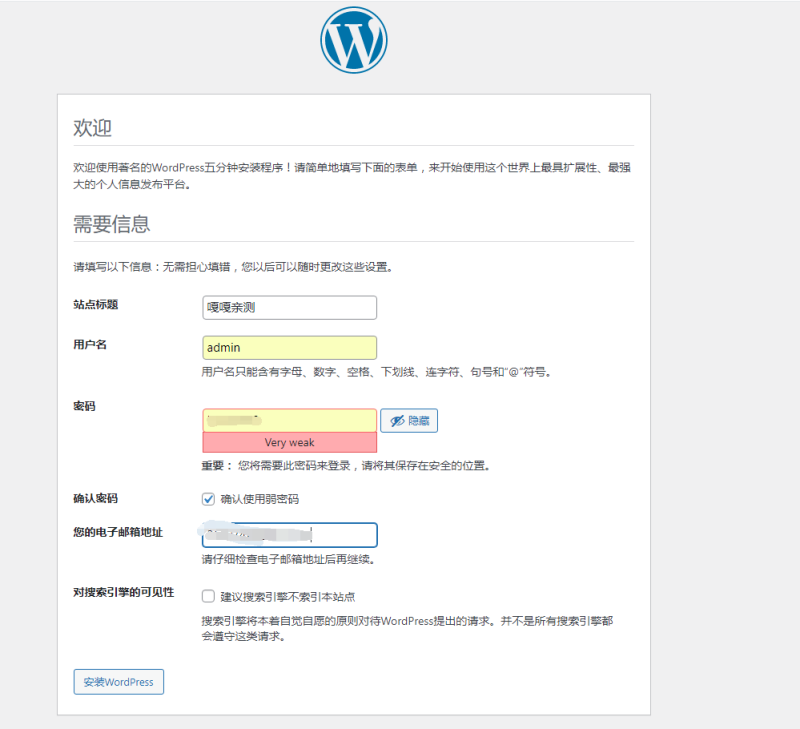Click the email address input field
The height and width of the screenshot is (729, 800).
pyautogui.click(x=289, y=535)
